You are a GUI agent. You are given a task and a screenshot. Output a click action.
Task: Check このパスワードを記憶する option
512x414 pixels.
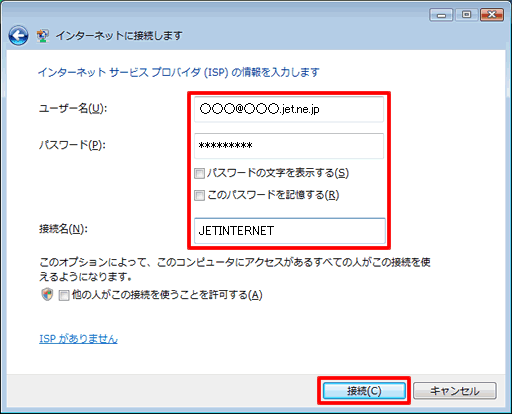pyautogui.click(x=199, y=195)
